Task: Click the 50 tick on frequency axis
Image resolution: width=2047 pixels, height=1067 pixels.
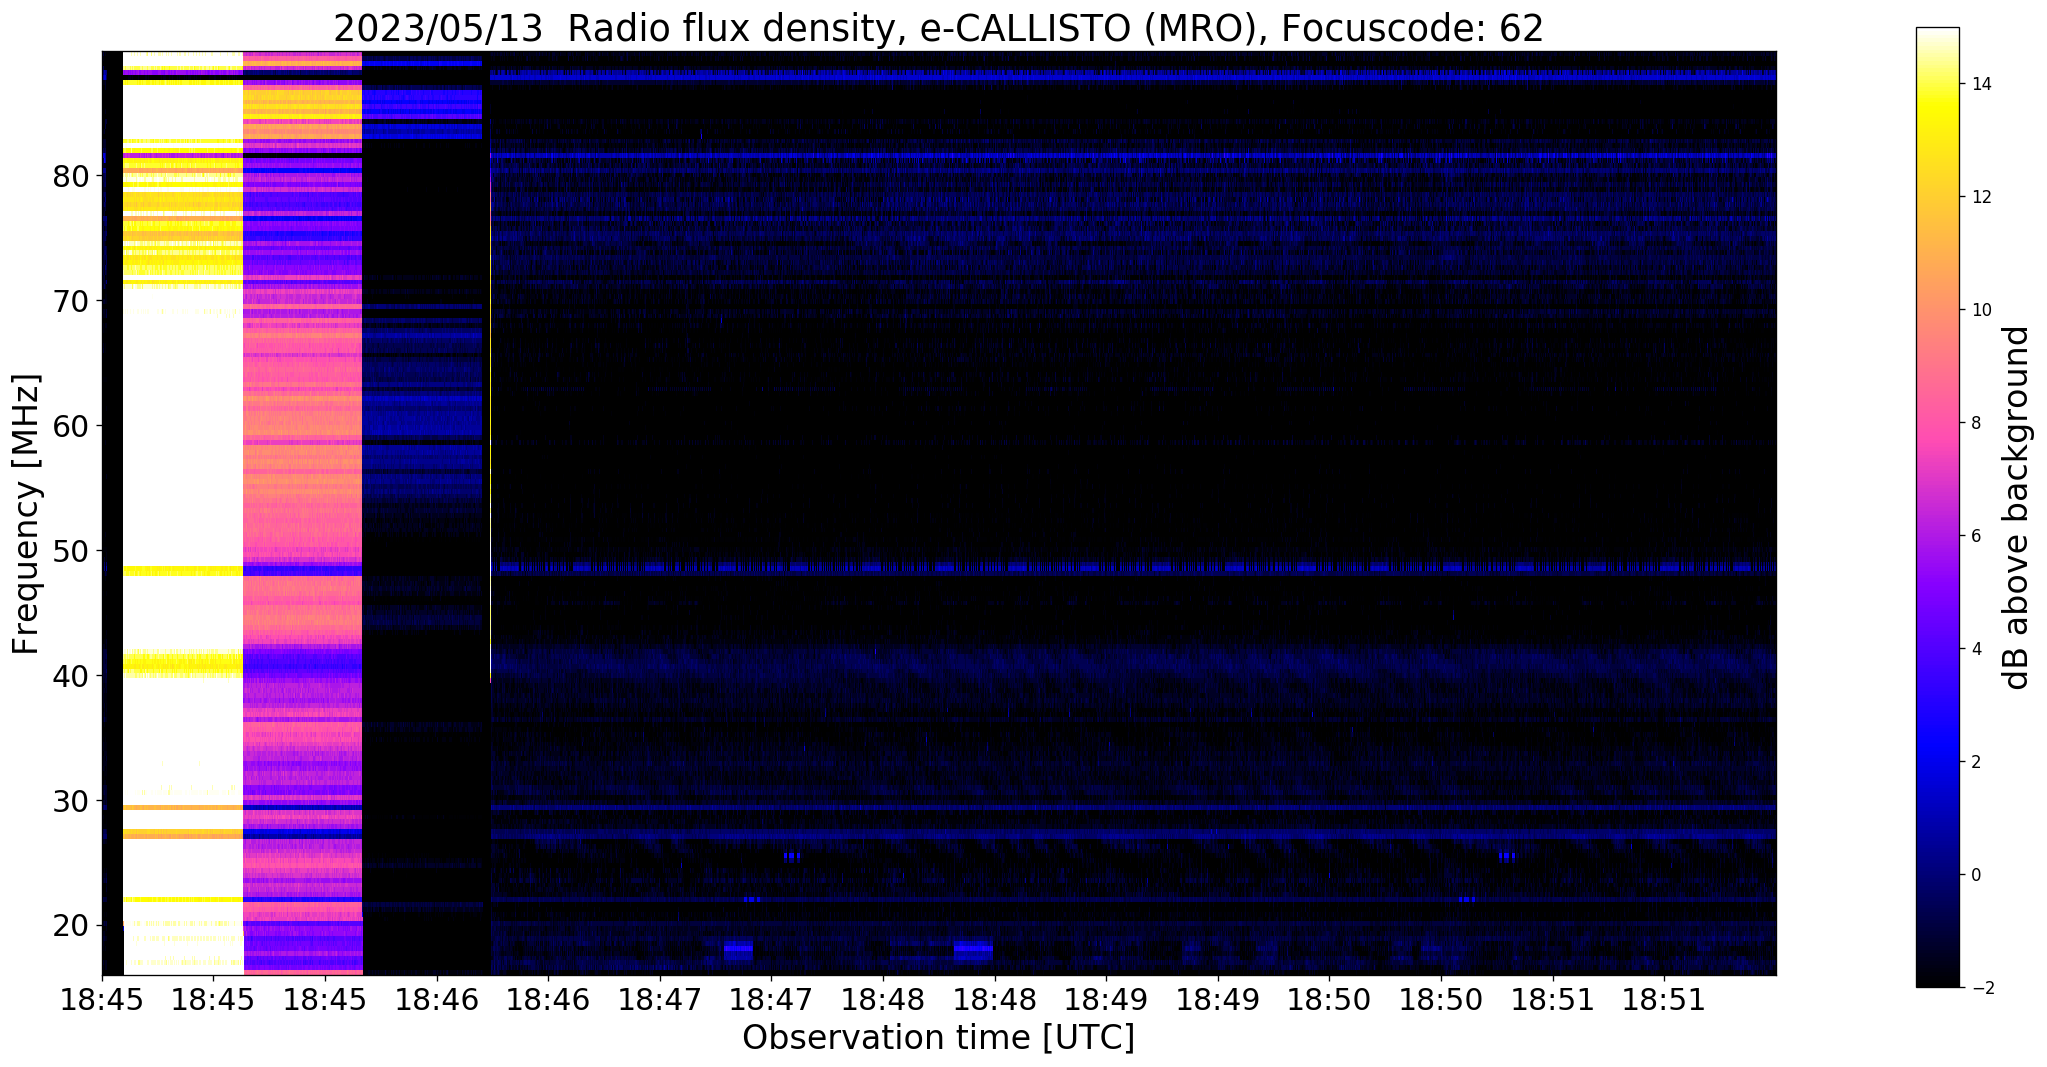Action: coord(71,551)
